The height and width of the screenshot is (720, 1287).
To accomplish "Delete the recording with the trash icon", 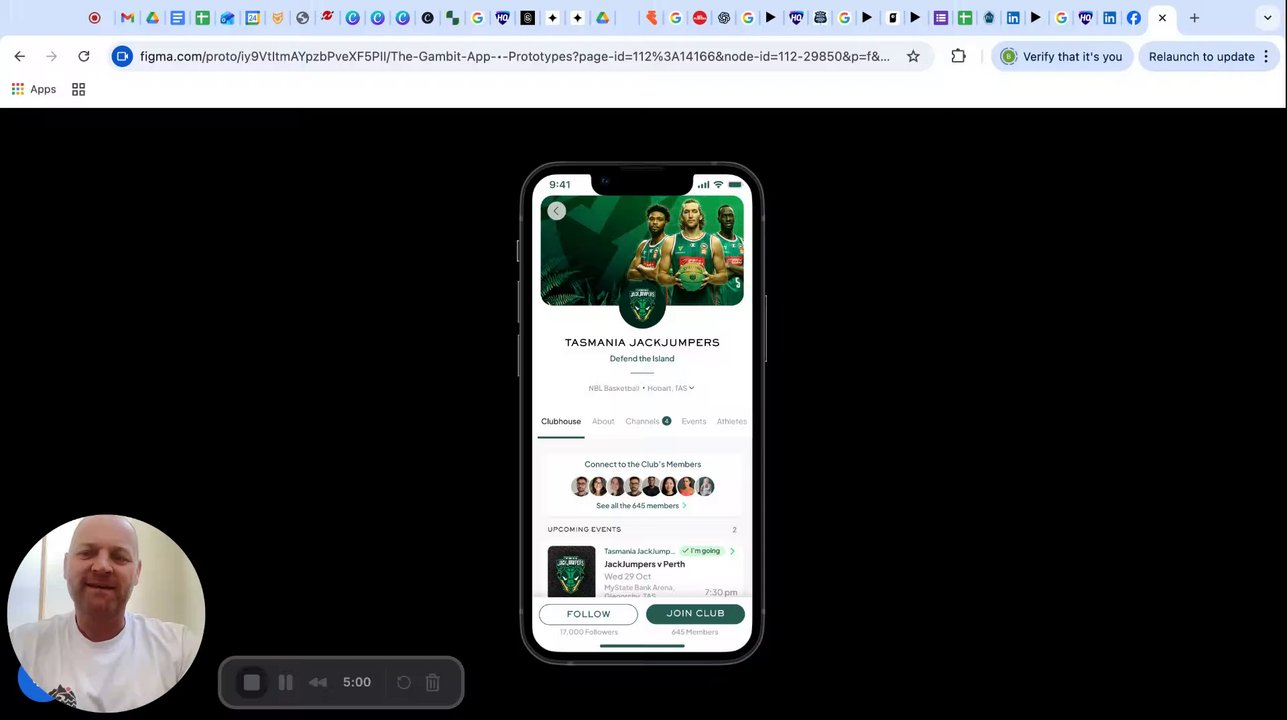I will pyautogui.click(x=433, y=682).
